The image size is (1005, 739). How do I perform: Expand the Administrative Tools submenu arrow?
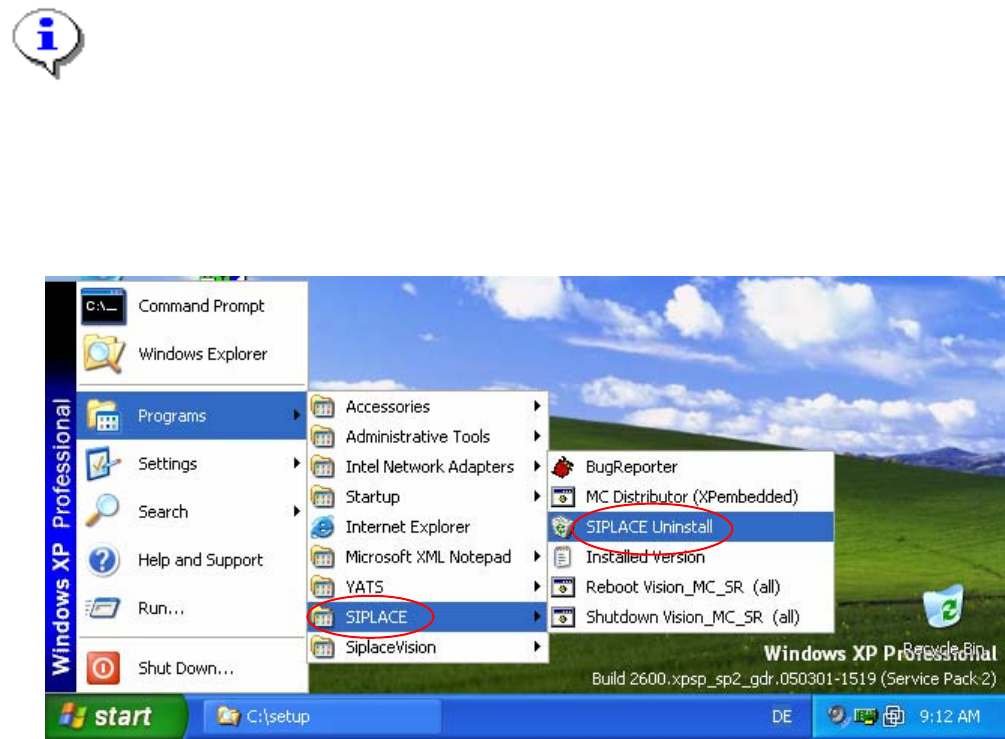pyautogui.click(x=537, y=436)
